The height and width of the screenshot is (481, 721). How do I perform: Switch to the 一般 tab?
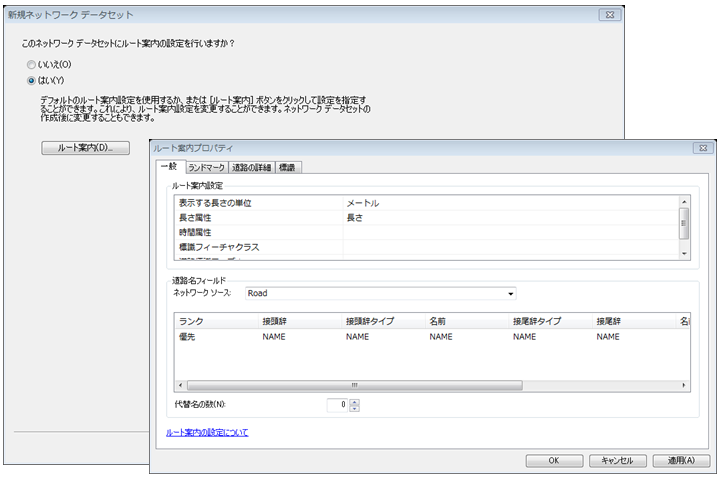pos(168,167)
